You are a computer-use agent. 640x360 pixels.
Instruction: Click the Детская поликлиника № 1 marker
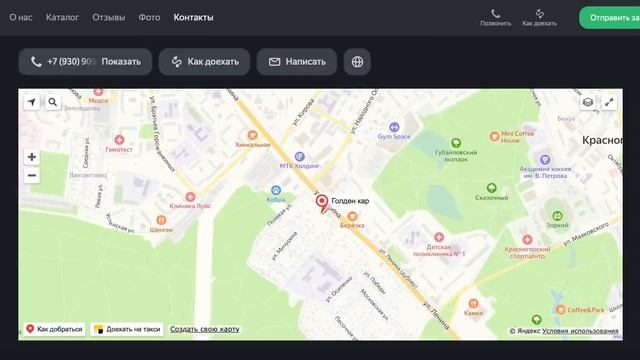click(439, 237)
